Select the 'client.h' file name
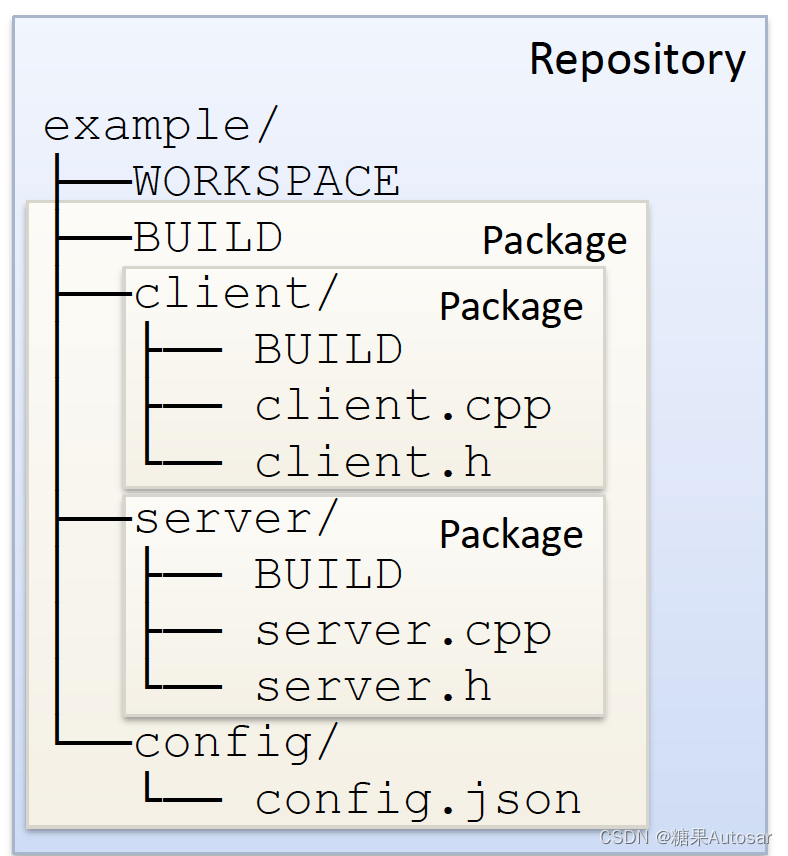 click(373, 462)
